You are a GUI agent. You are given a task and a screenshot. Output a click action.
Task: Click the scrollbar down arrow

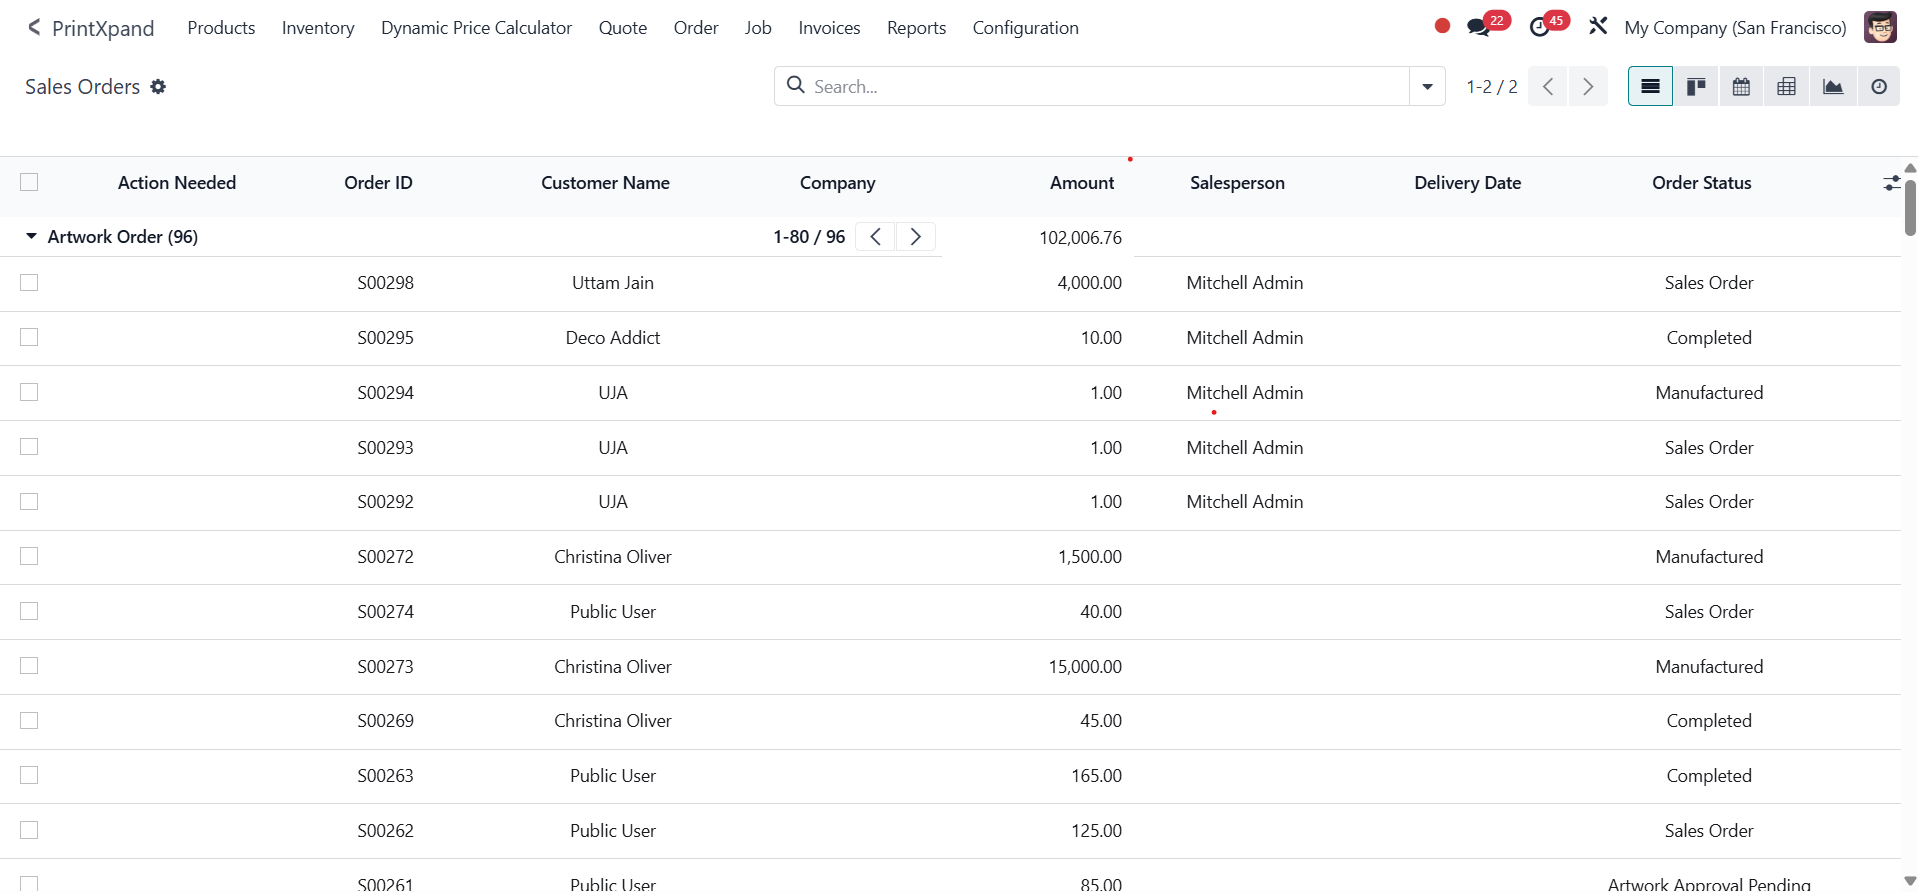(1910, 881)
